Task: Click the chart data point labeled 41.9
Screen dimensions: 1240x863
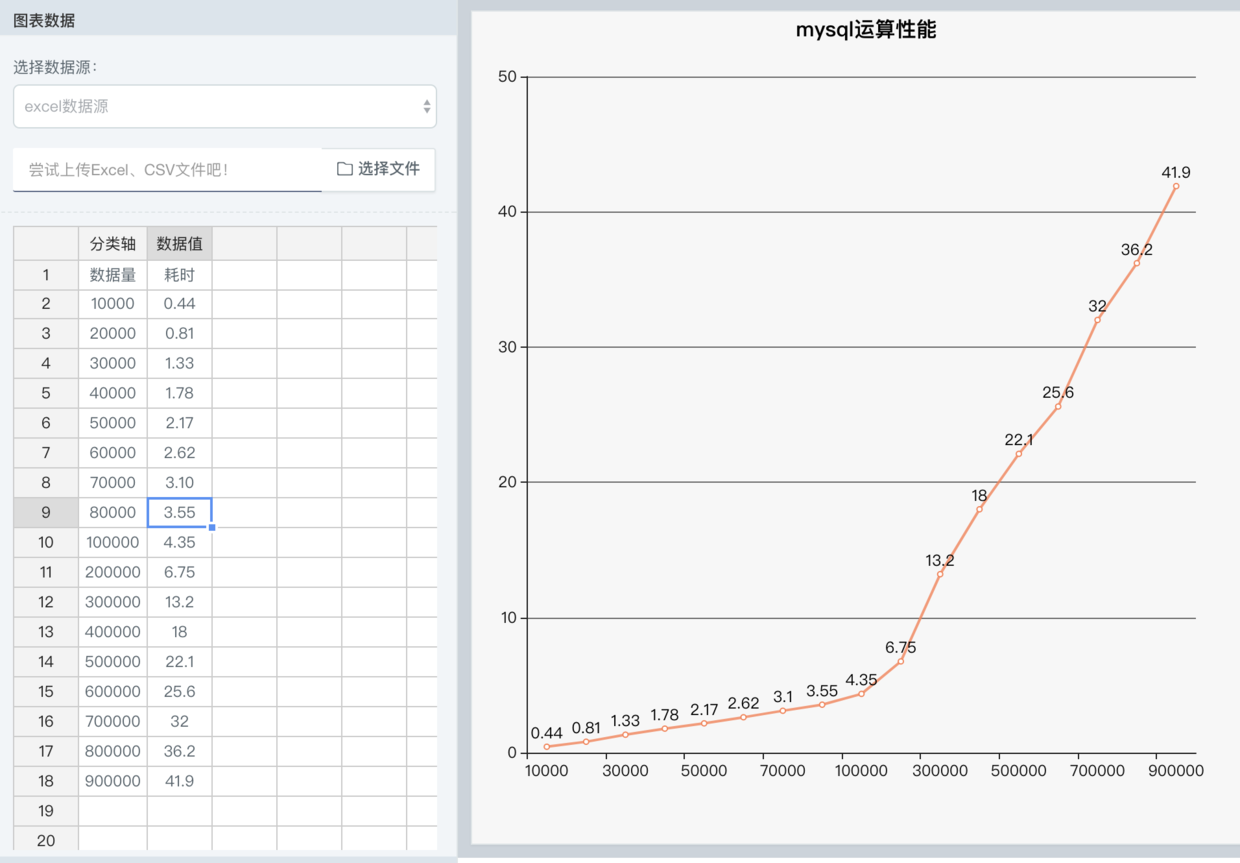Action: (x=1176, y=186)
